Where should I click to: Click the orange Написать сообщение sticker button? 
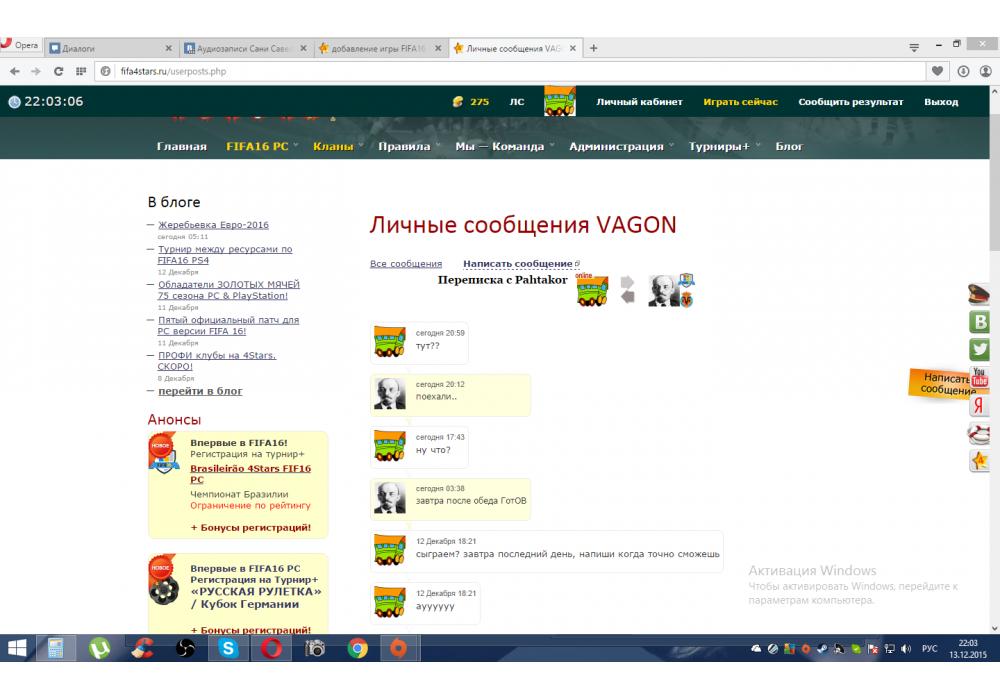click(940, 384)
